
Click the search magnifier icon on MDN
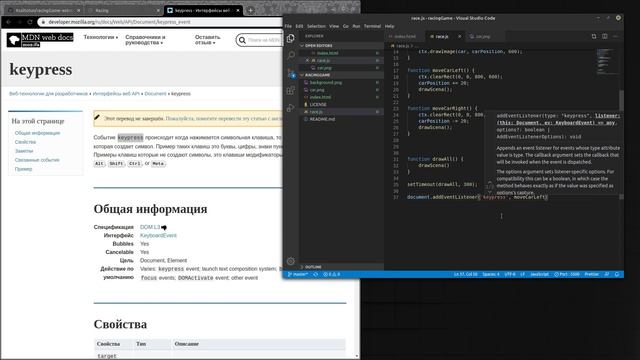coord(242,40)
